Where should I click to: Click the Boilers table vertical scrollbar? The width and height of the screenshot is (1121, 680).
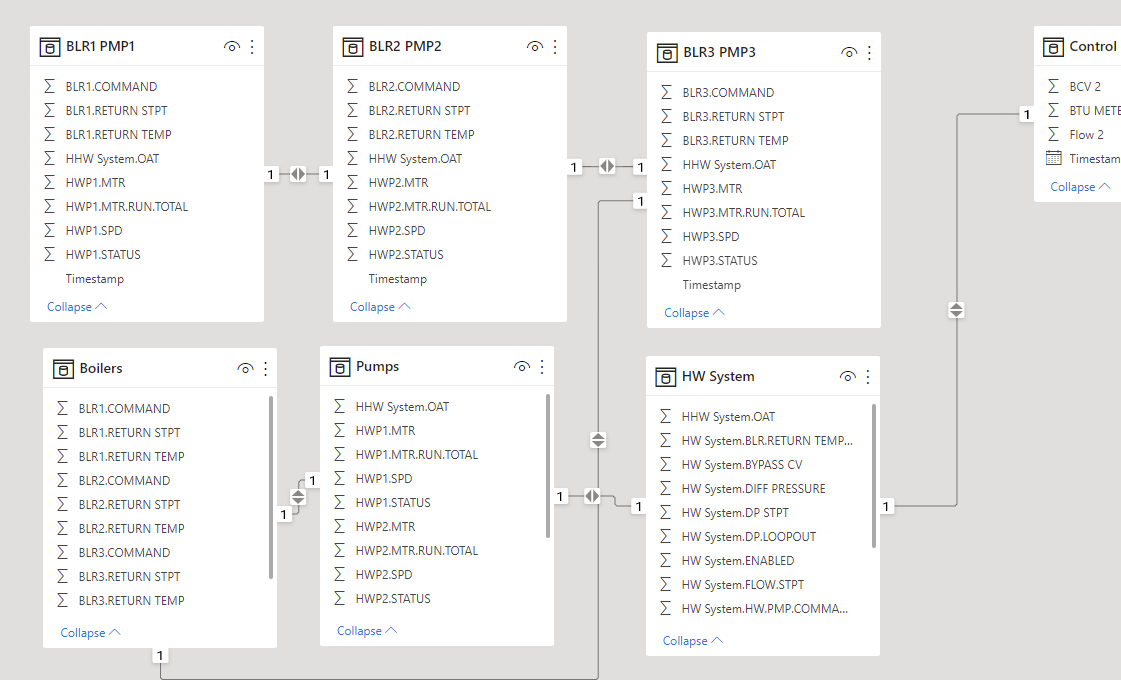[x=271, y=487]
